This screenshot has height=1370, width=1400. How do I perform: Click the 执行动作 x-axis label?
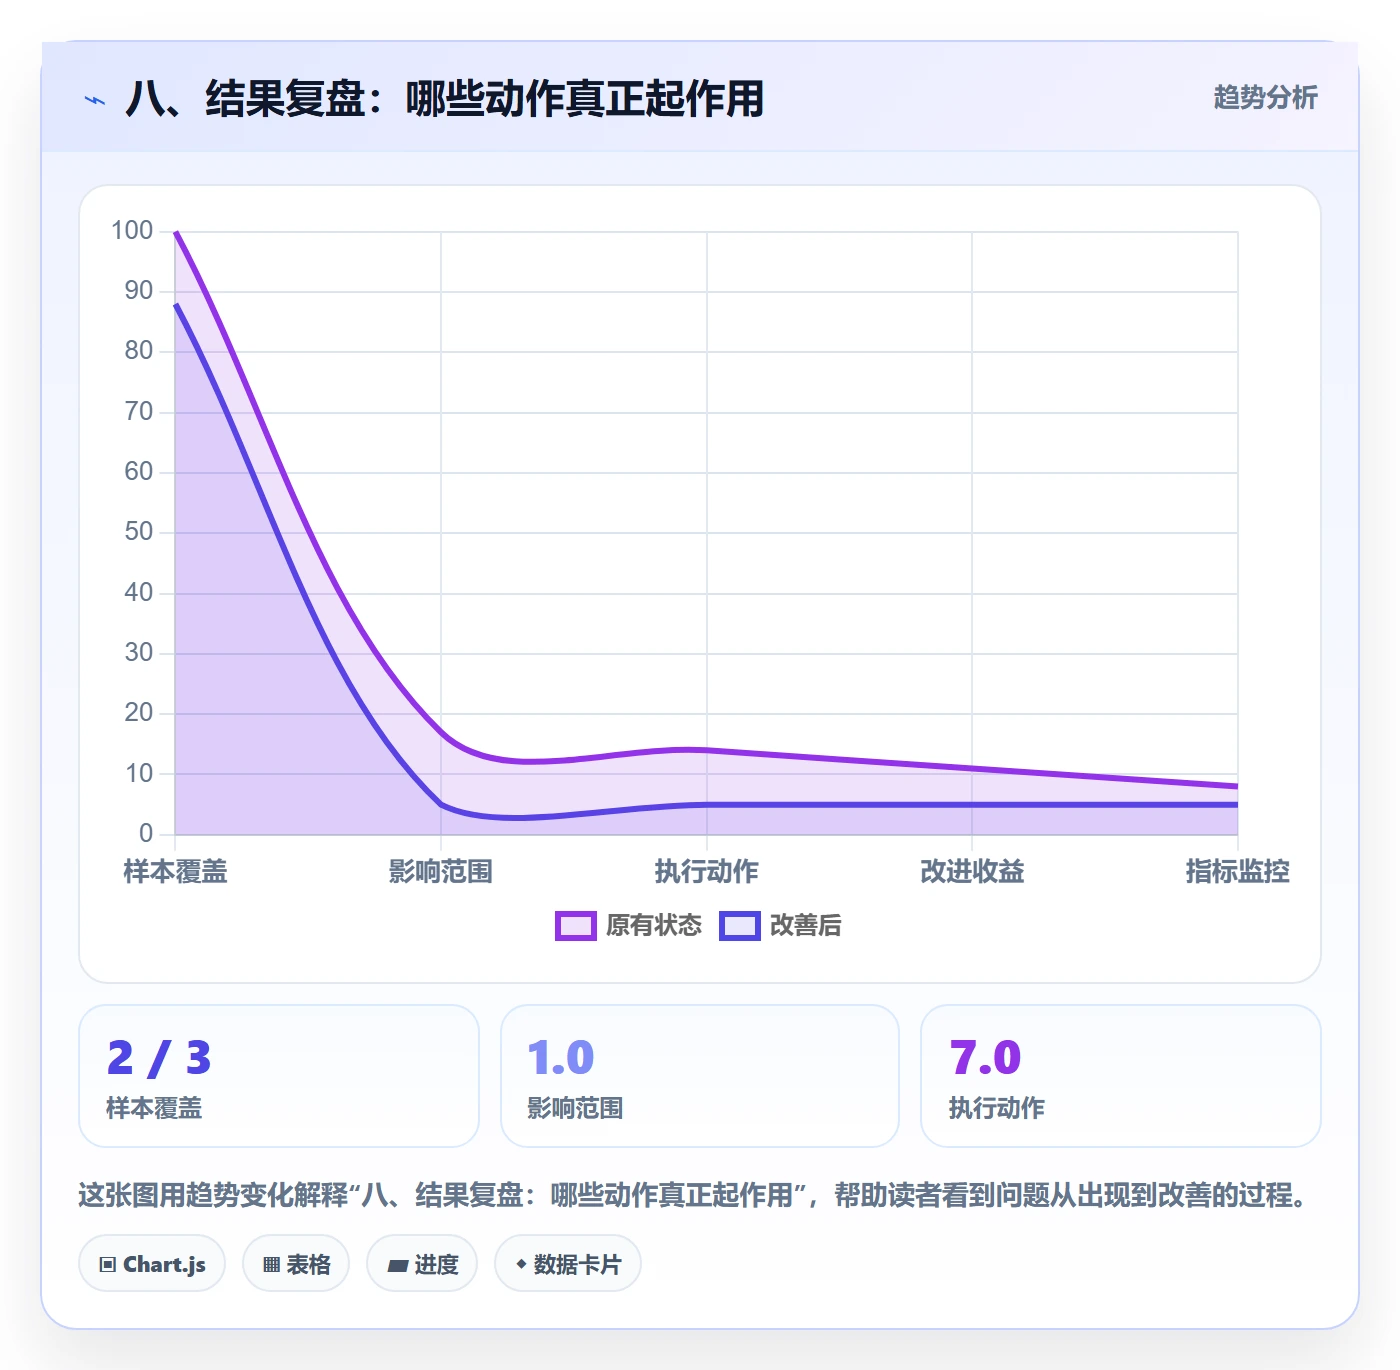(x=707, y=872)
